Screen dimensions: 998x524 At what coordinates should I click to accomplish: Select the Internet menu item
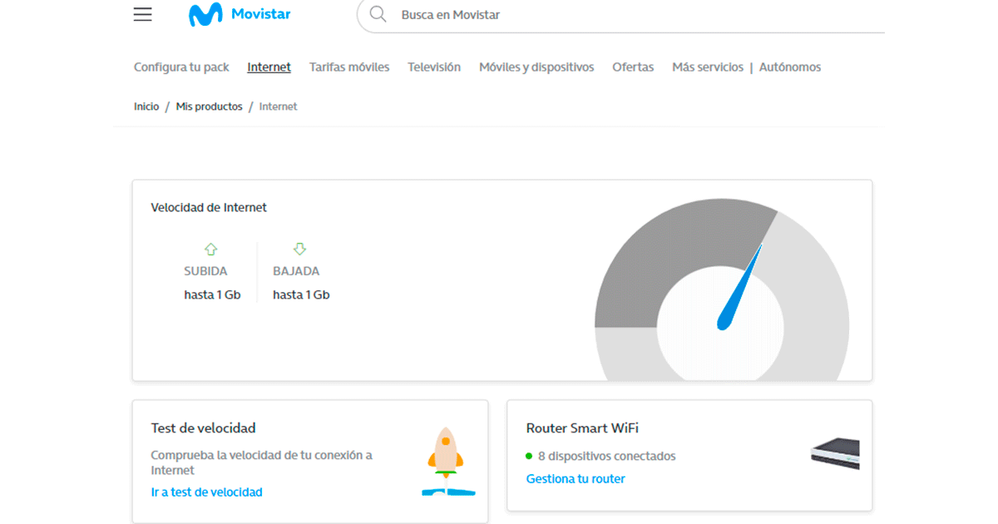(x=269, y=67)
